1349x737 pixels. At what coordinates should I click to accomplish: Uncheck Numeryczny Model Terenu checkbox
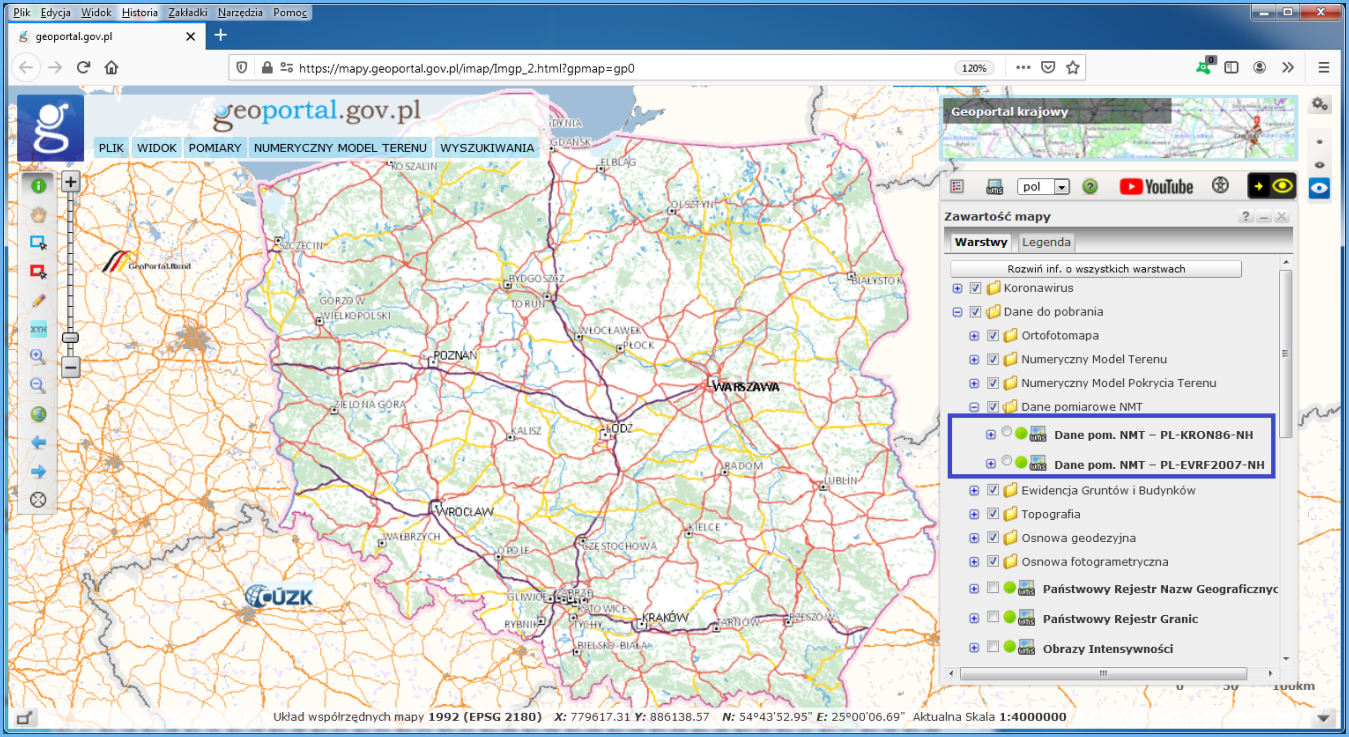(993, 359)
